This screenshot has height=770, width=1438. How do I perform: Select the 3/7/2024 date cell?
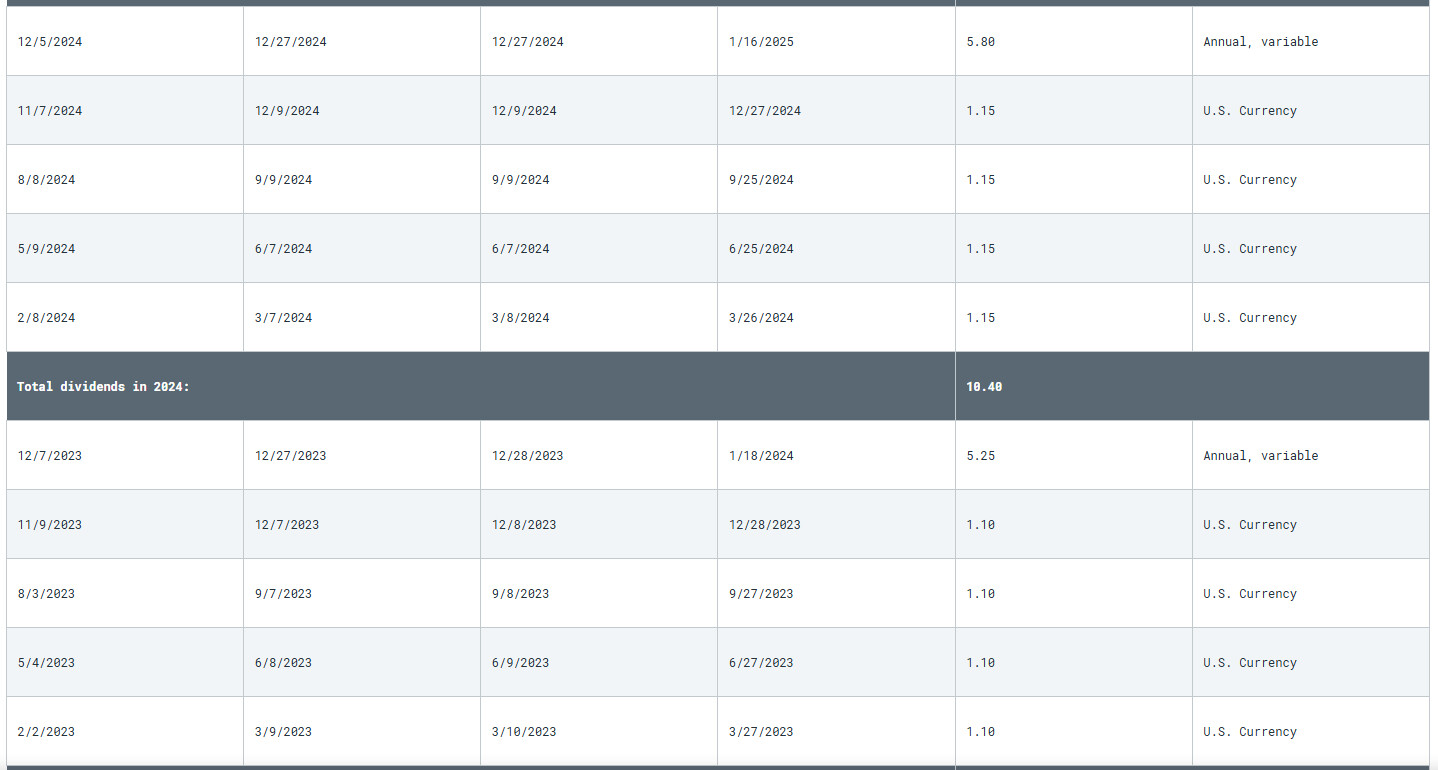click(x=283, y=318)
